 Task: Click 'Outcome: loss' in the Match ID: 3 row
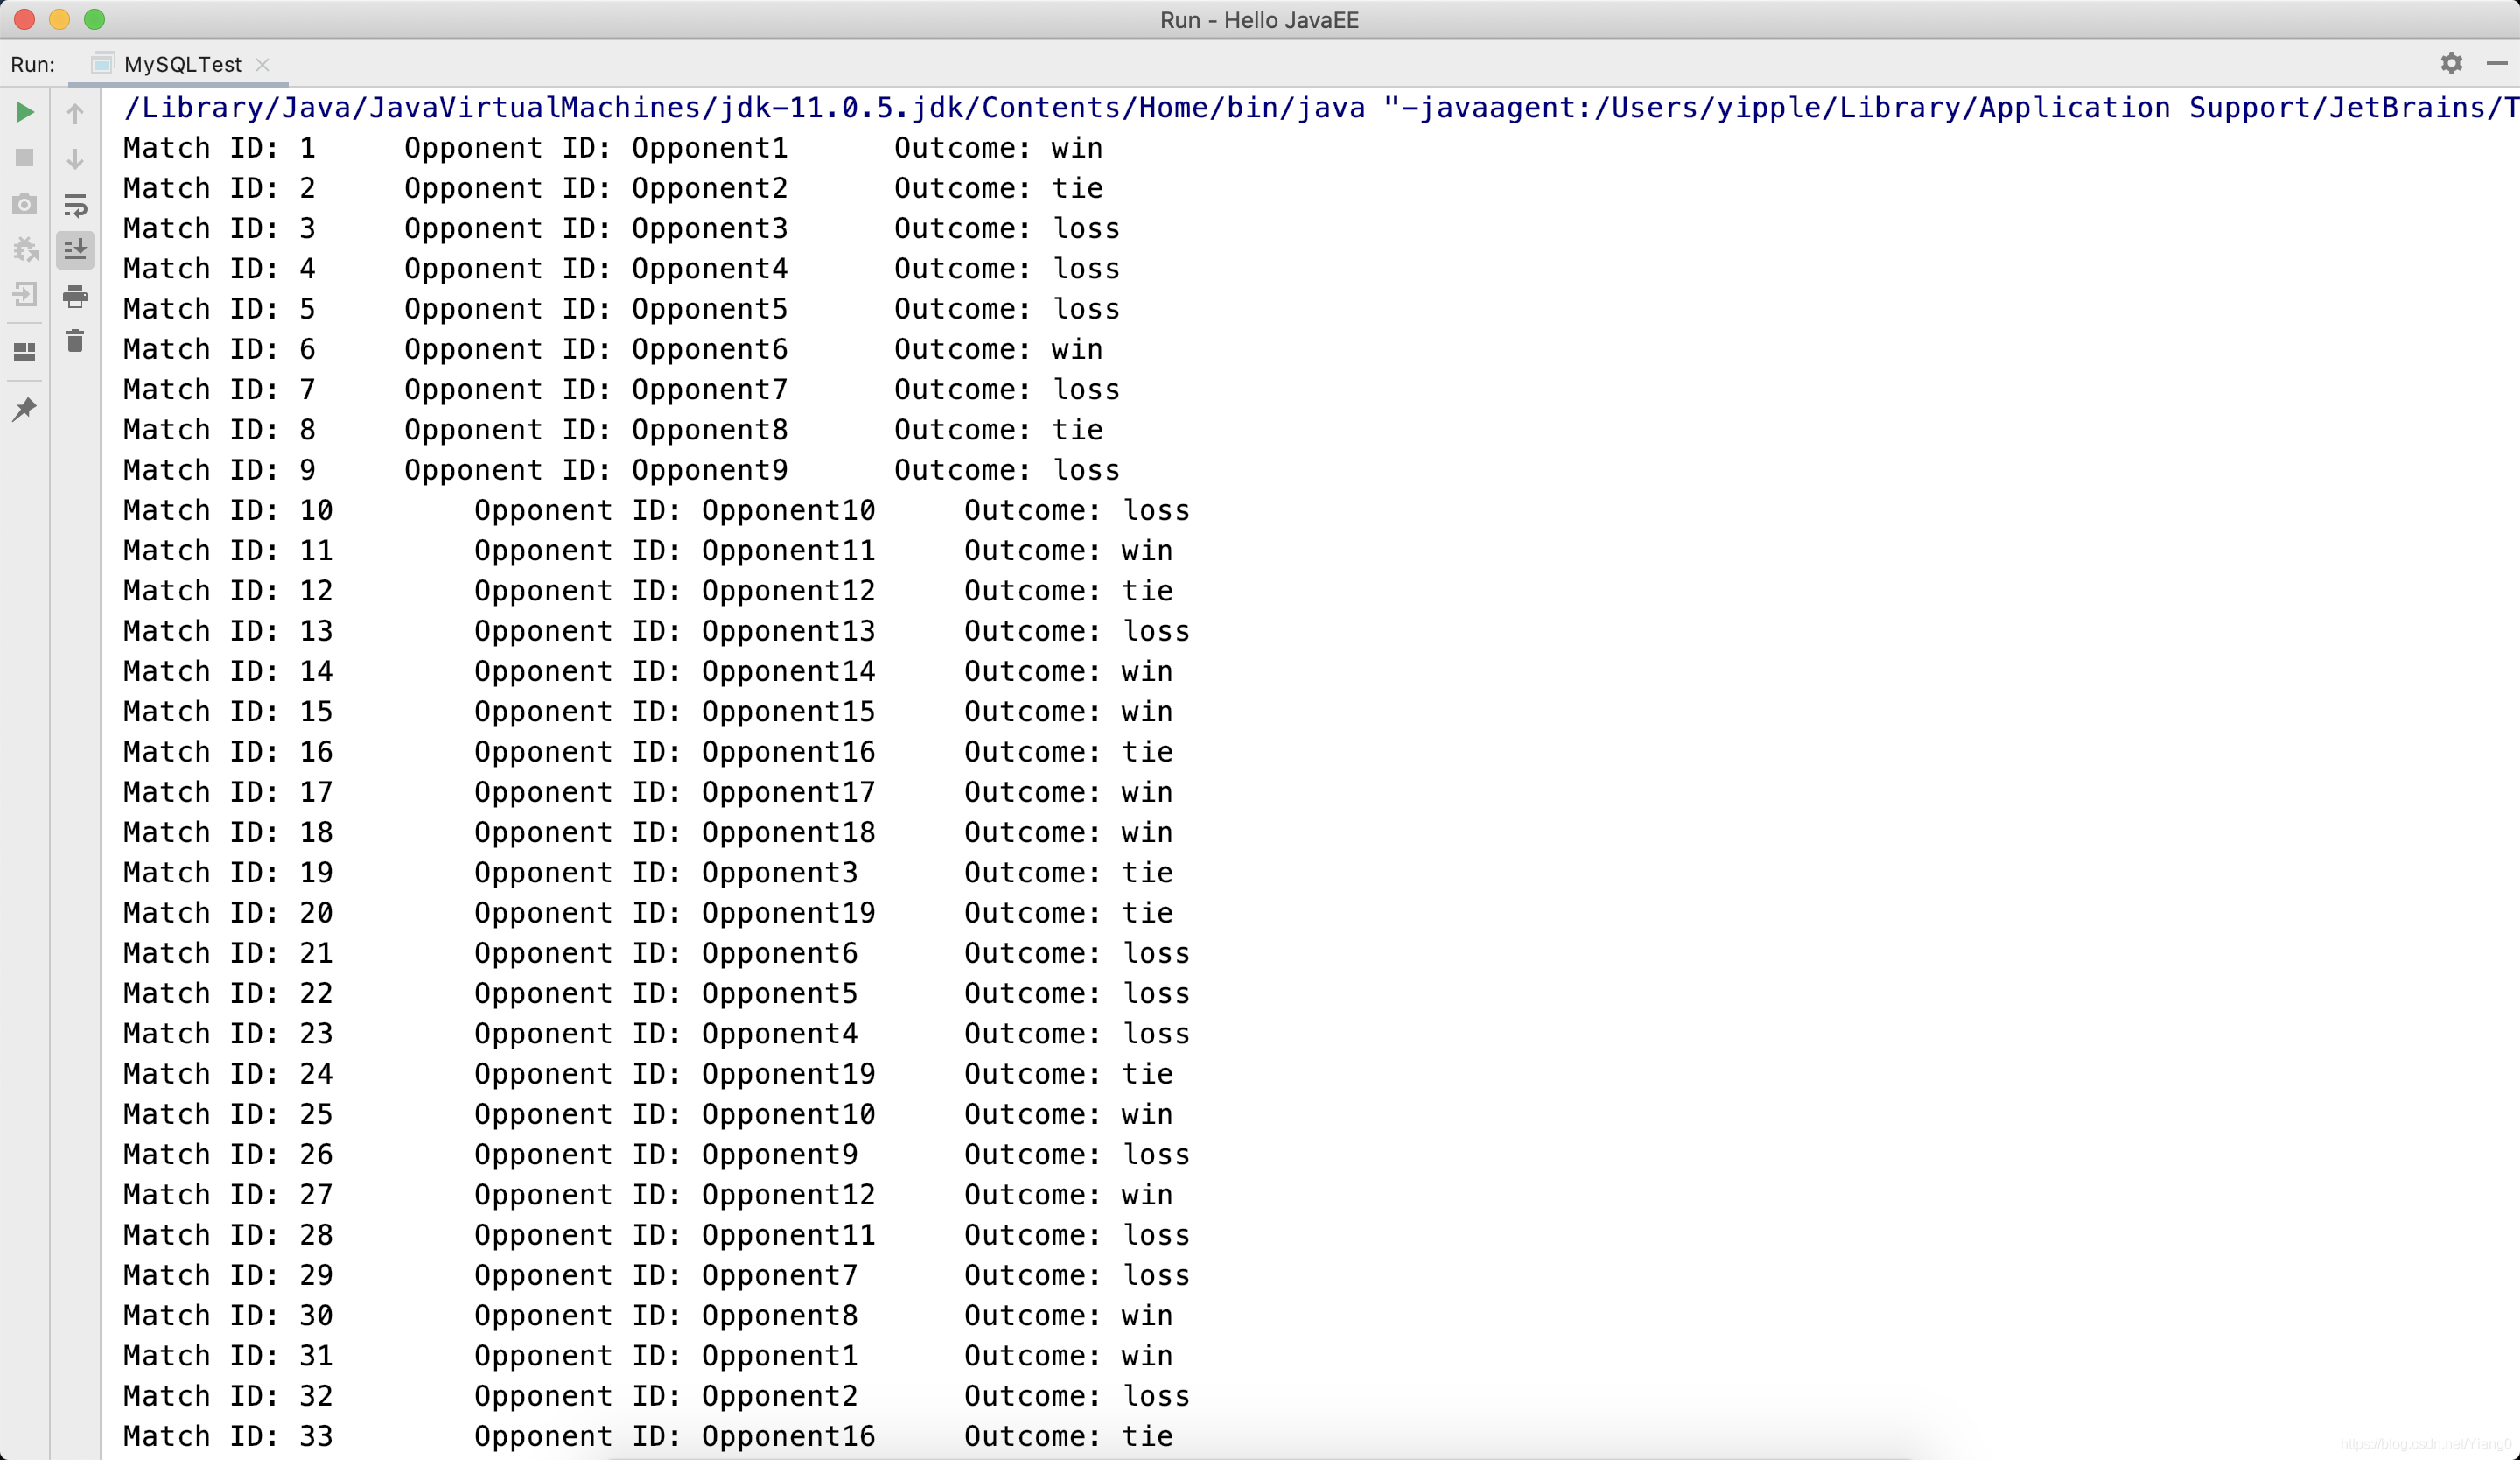click(x=1007, y=229)
